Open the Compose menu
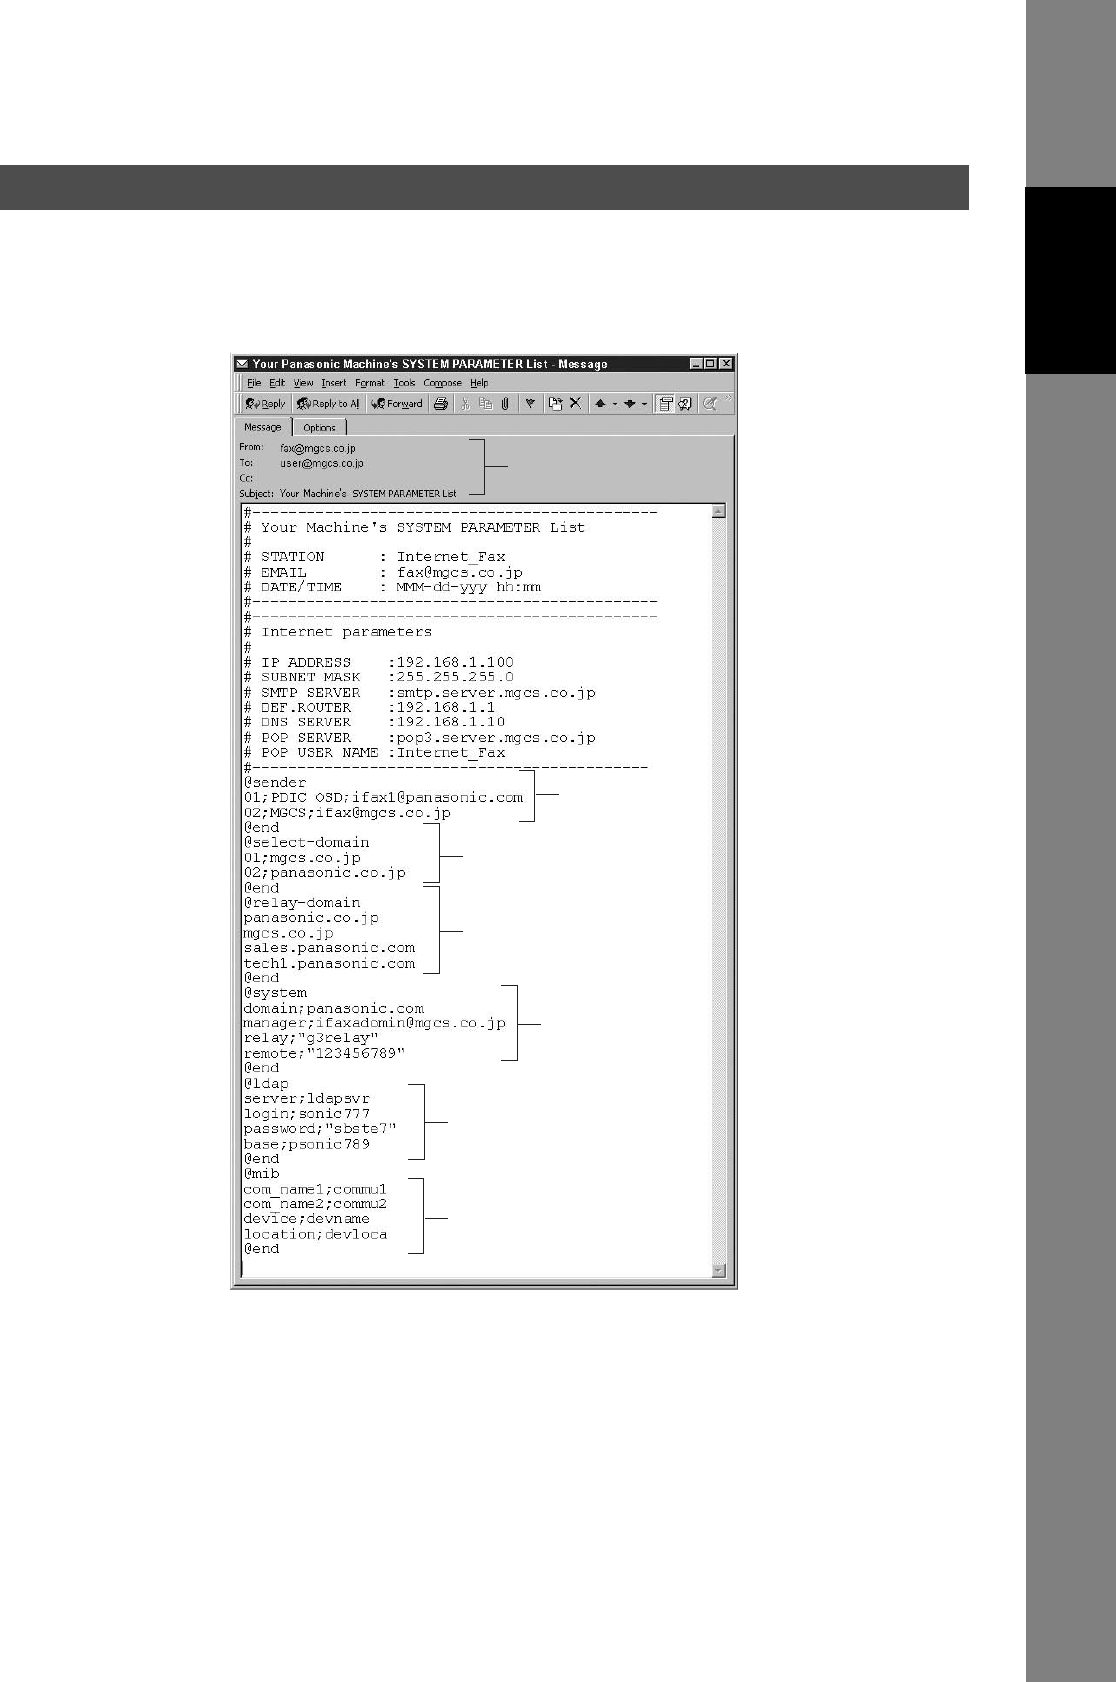 [442, 383]
